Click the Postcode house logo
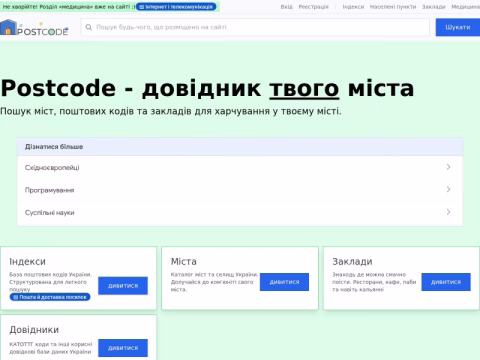 point(34,27)
